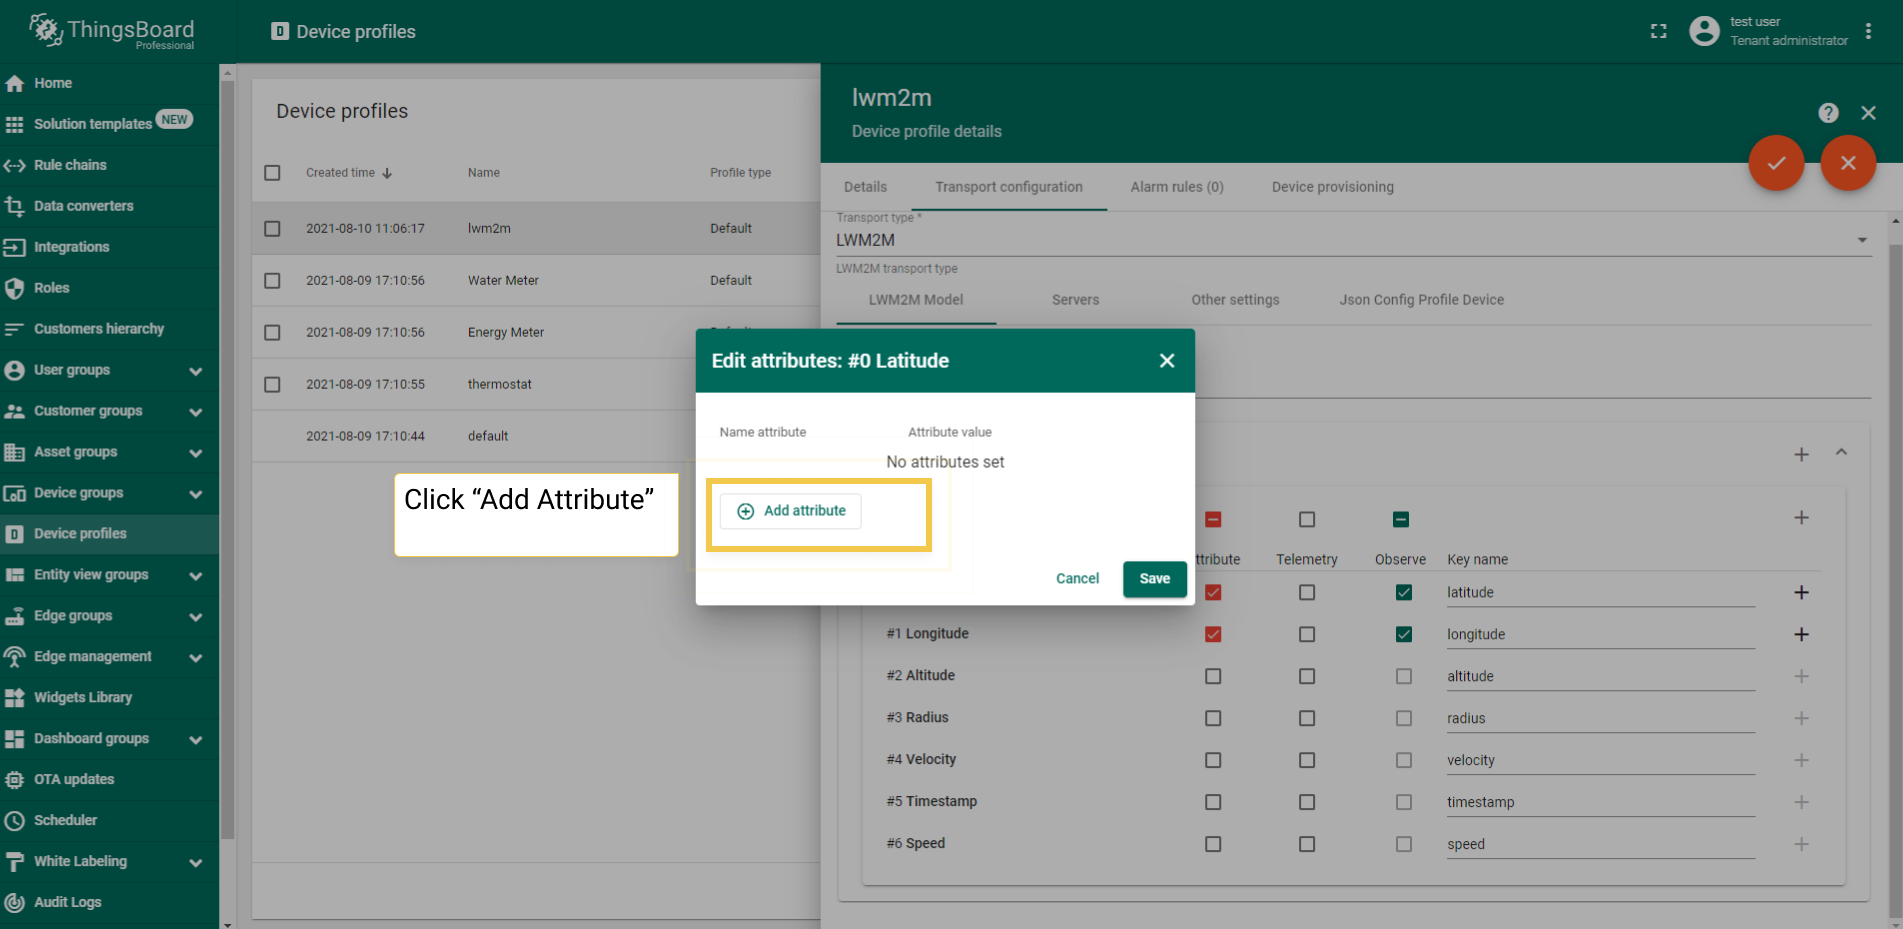
Task: Check the lwm2m profile row checkbox
Action: [272, 229]
